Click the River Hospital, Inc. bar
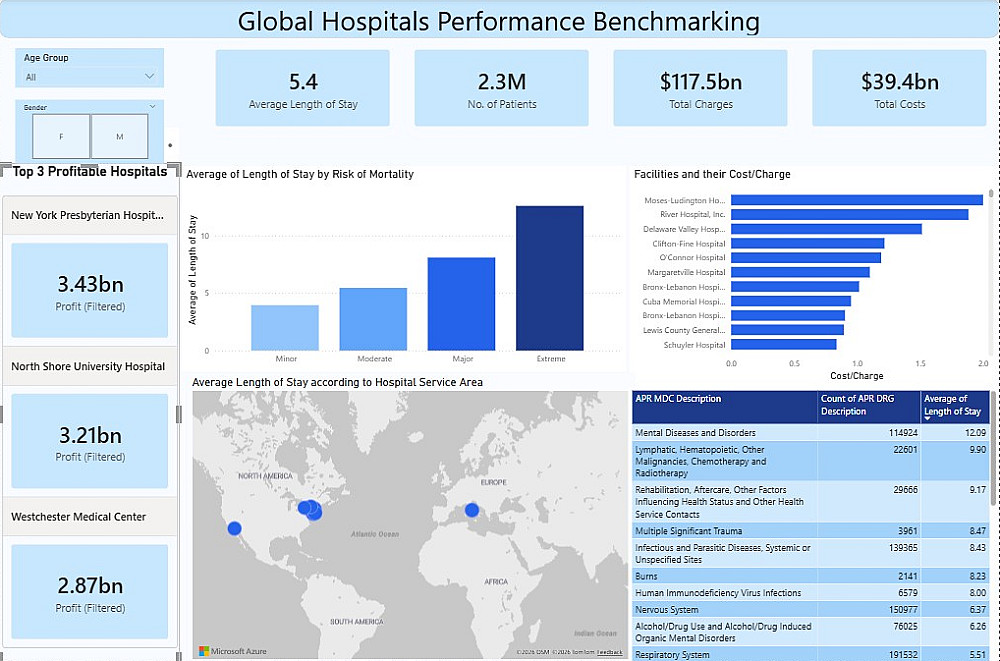1000x661 pixels. tap(849, 214)
